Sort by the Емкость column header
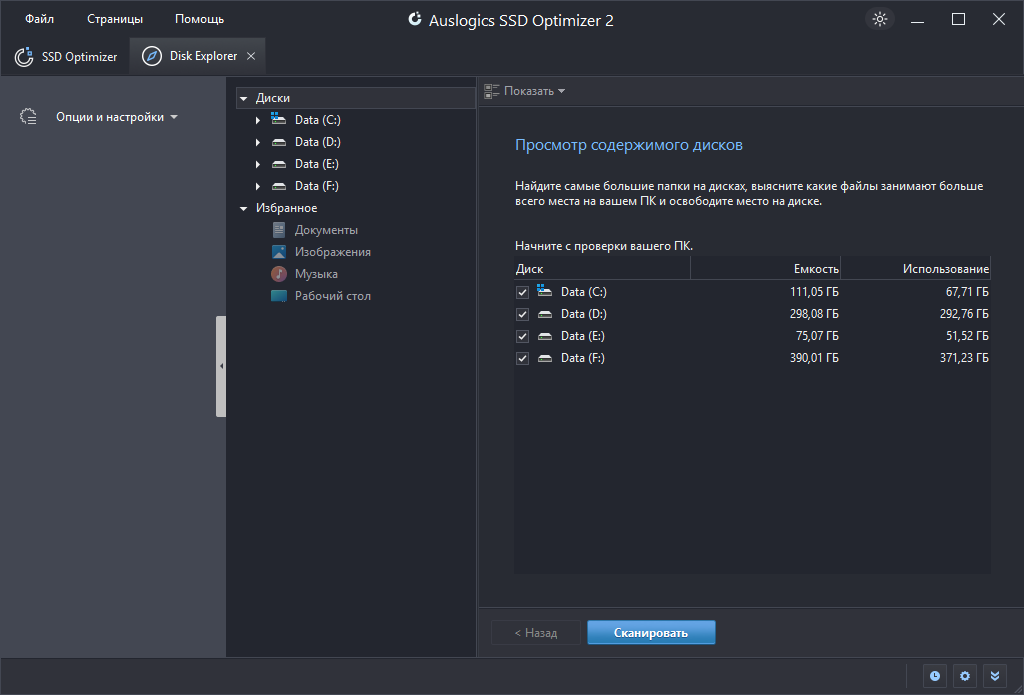The image size is (1024, 695). 765,268
